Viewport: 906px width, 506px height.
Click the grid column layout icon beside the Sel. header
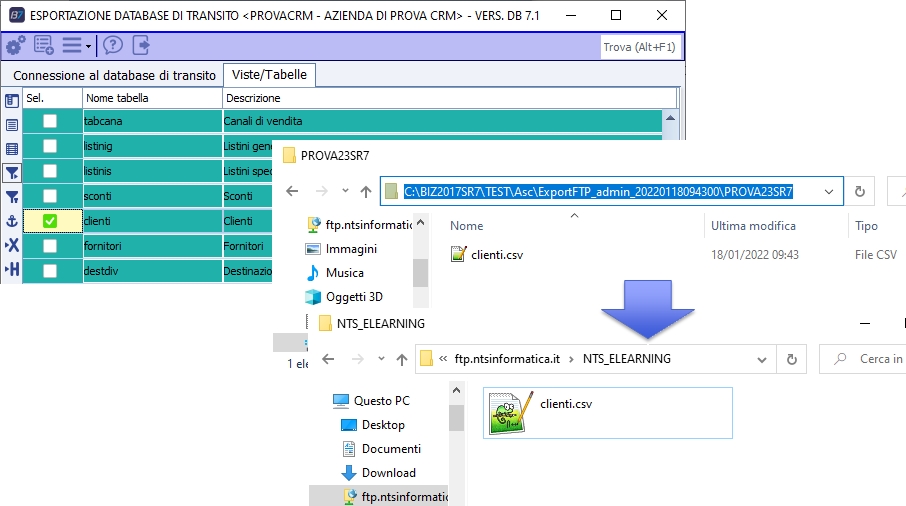point(12,101)
